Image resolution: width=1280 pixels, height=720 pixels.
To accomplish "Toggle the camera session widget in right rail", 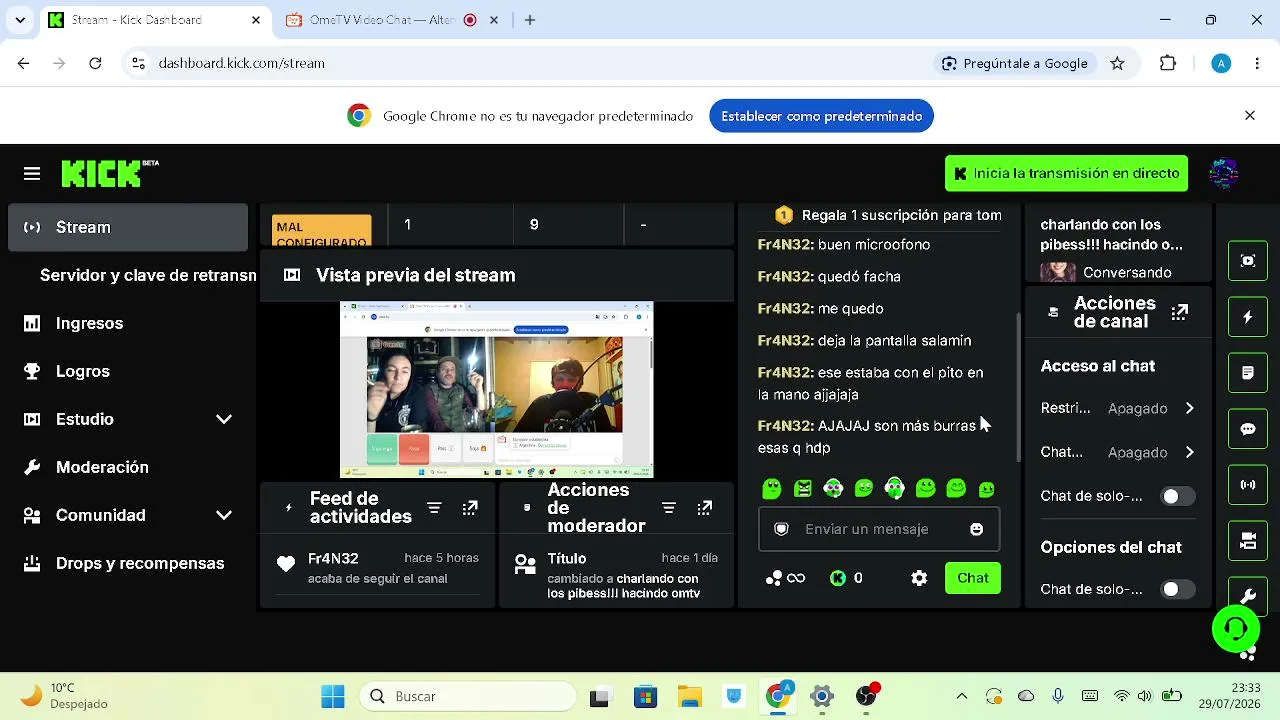I will (x=1248, y=541).
